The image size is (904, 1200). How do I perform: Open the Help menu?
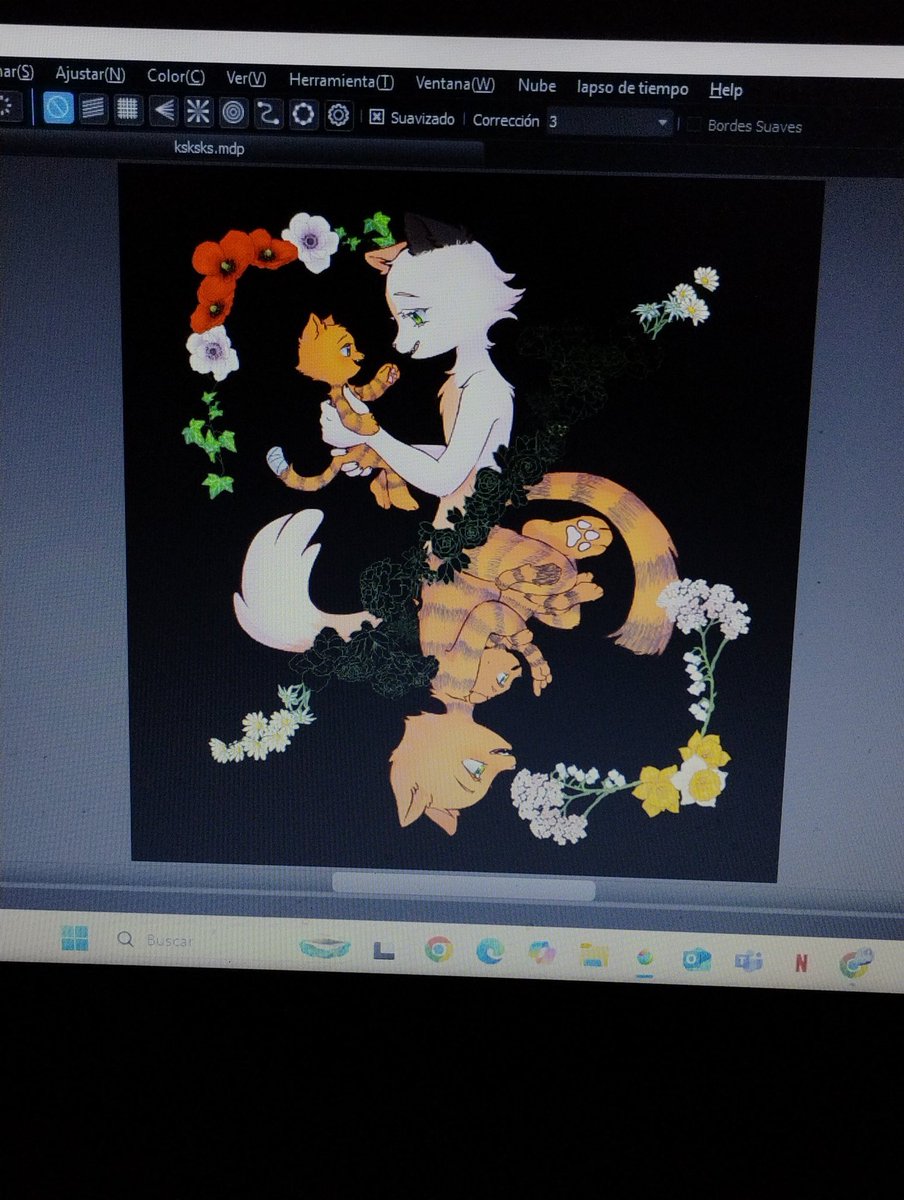coord(726,90)
